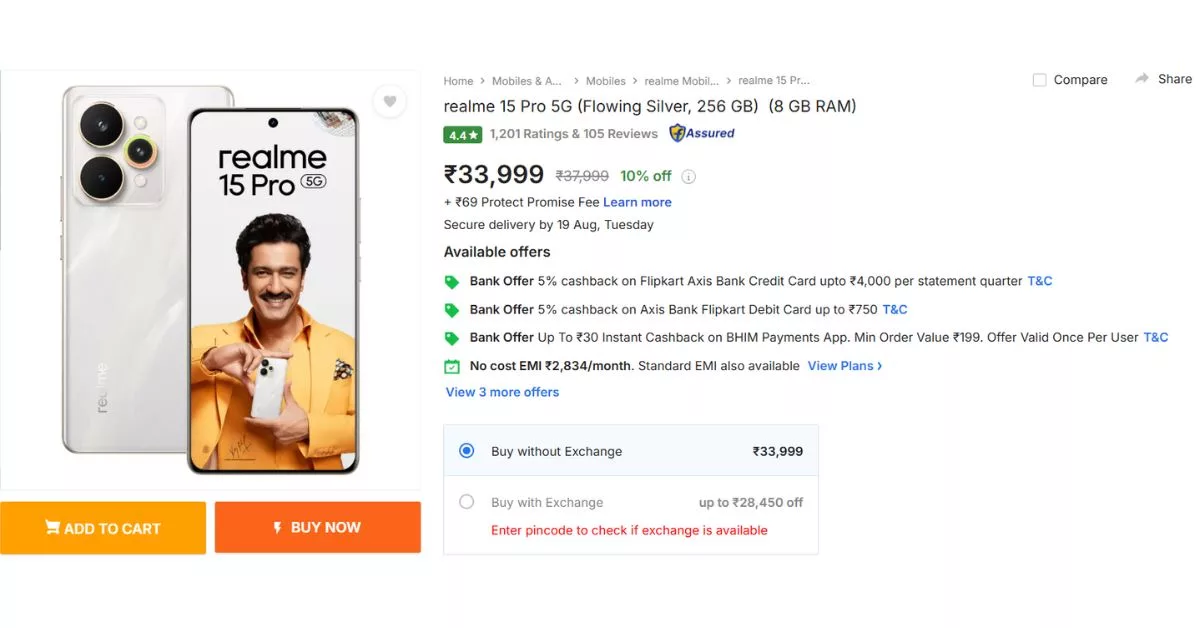
Task: Click the tag icon beside the BHIM Payments offer
Action: pos(452,337)
